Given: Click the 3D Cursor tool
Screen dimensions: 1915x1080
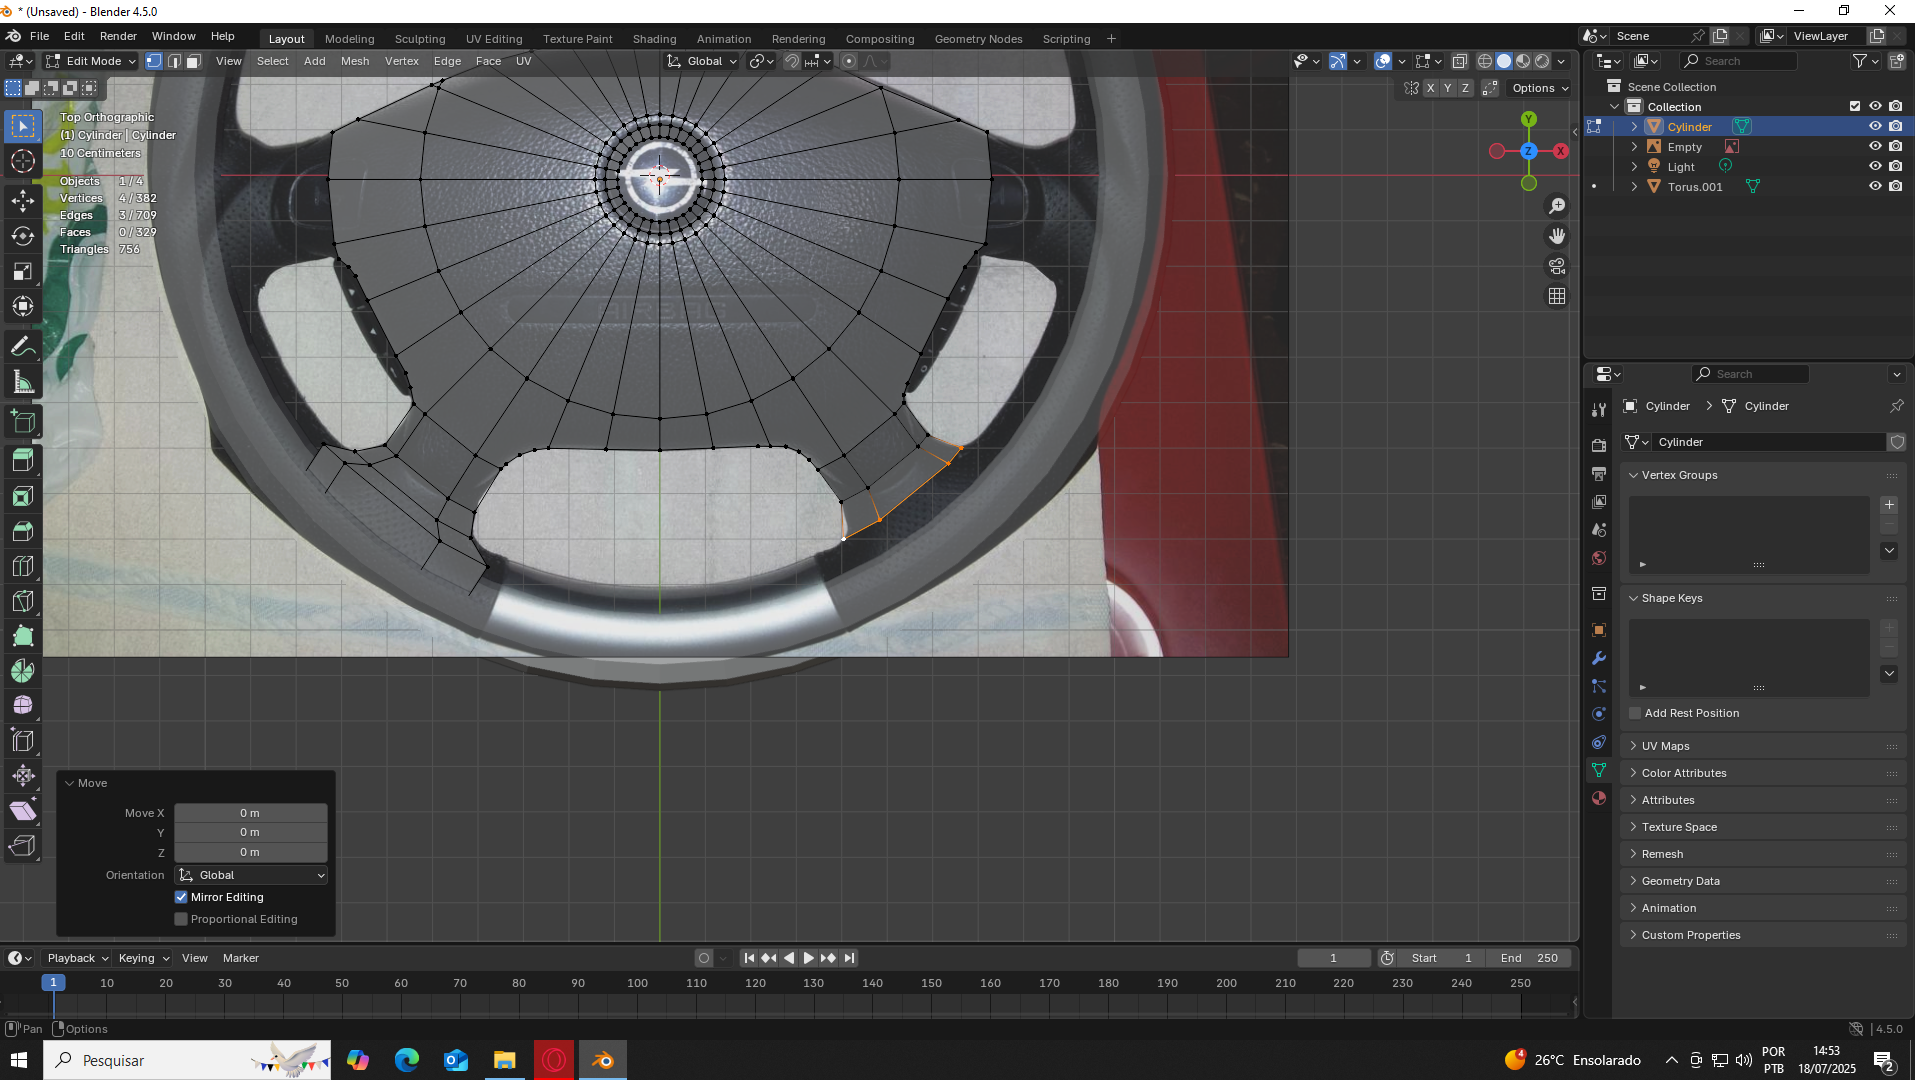Looking at the screenshot, I should tap(23, 161).
